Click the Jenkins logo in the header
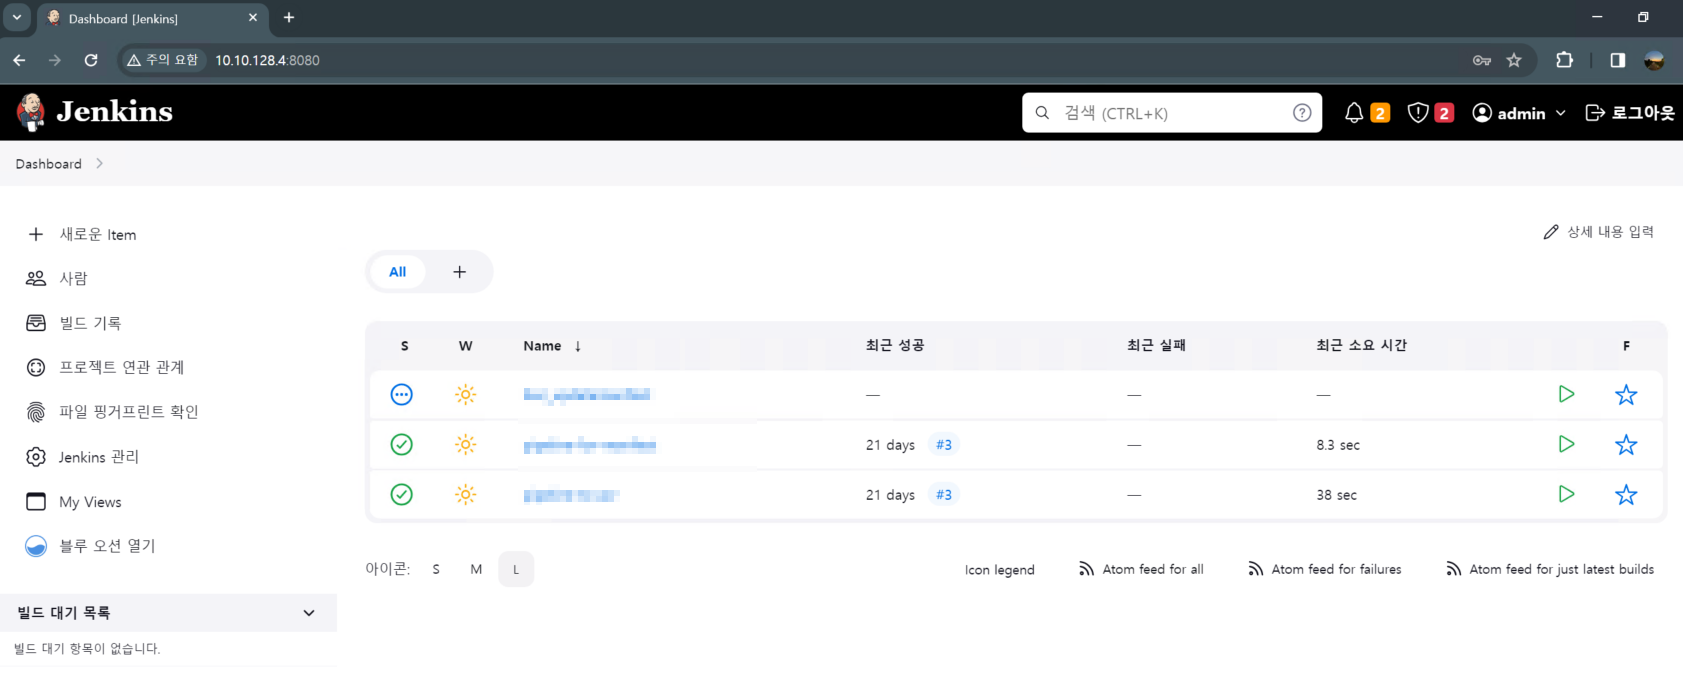The image size is (1683, 682). (x=94, y=112)
